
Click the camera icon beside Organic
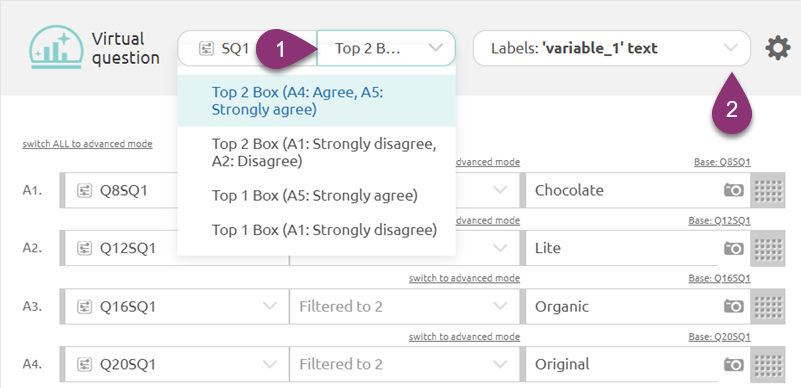pyautogui.click(x=734, y=306)
